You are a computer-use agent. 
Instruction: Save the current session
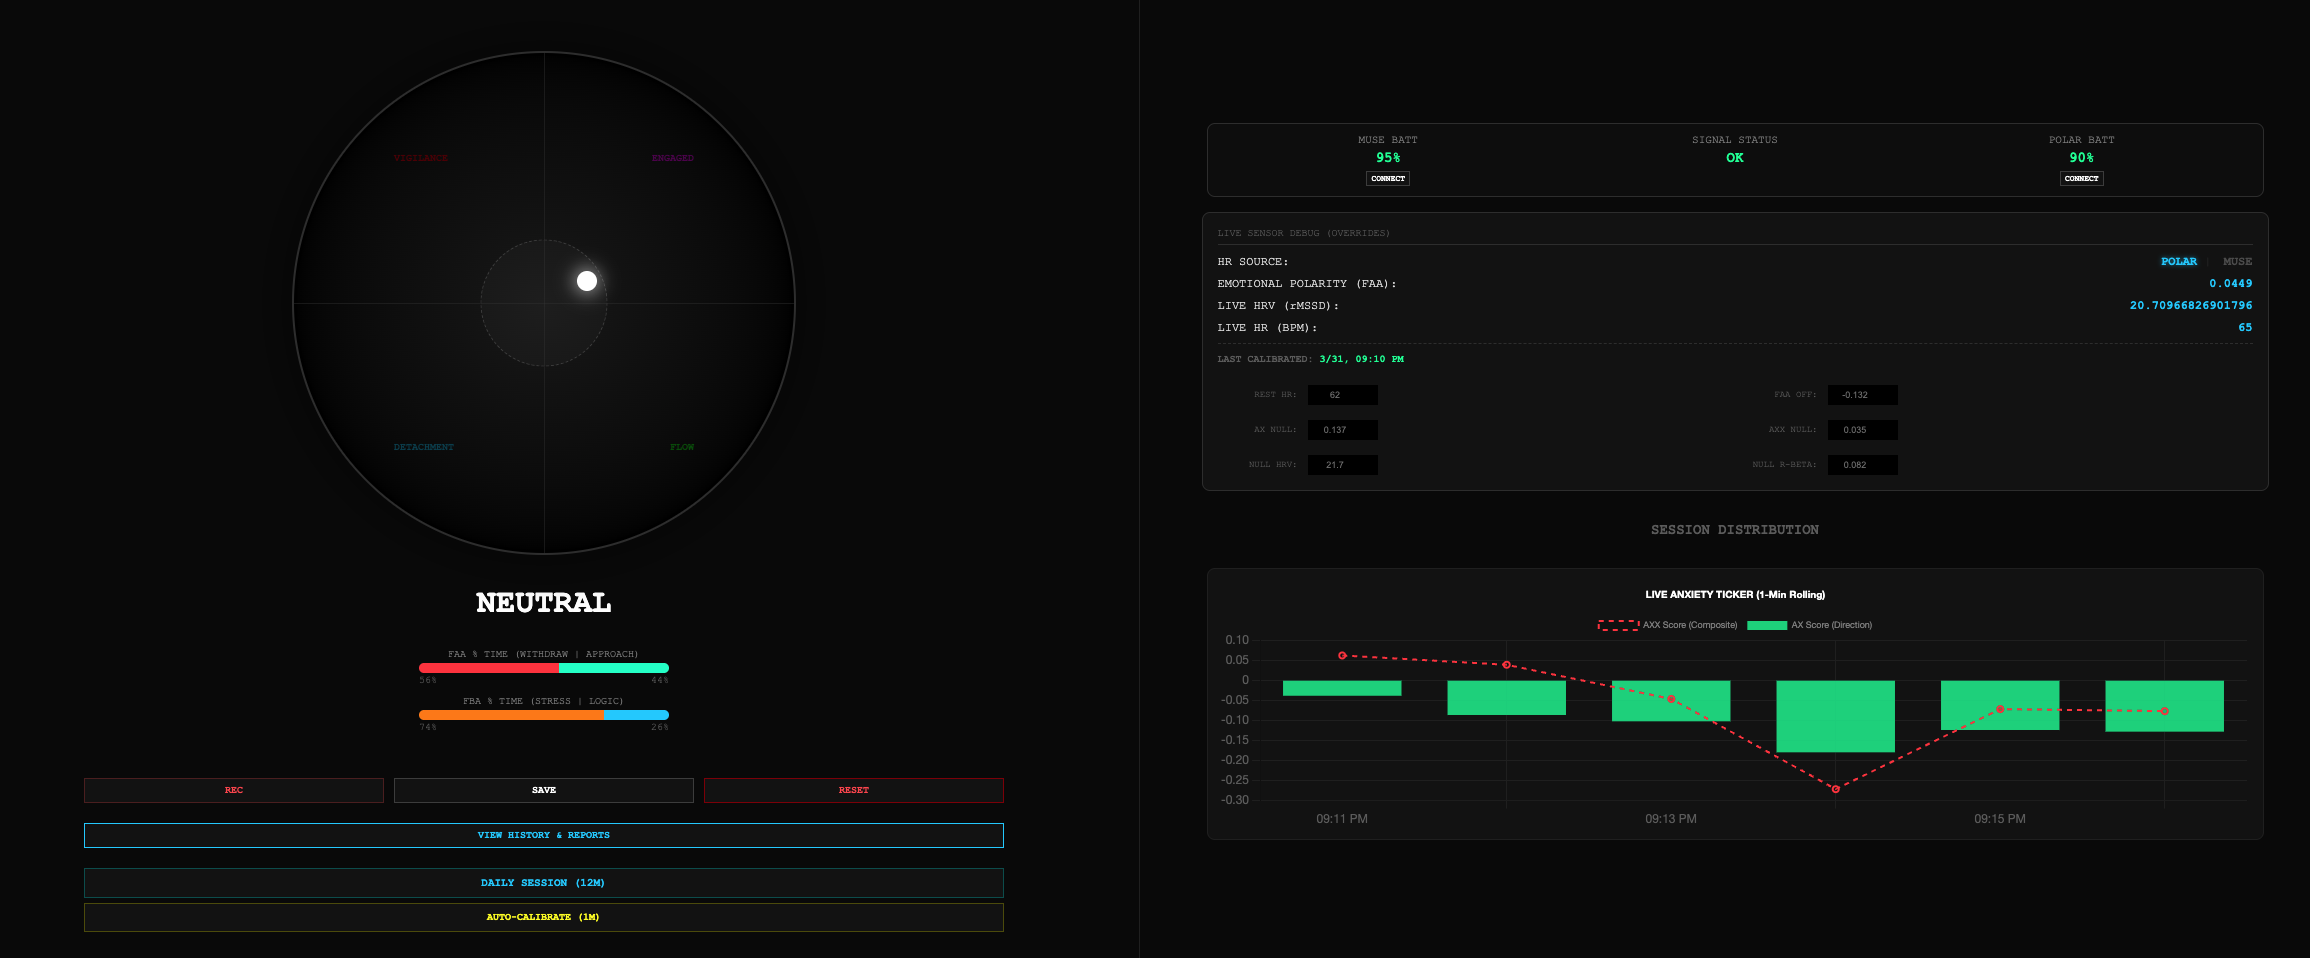(x=544, y=790)
